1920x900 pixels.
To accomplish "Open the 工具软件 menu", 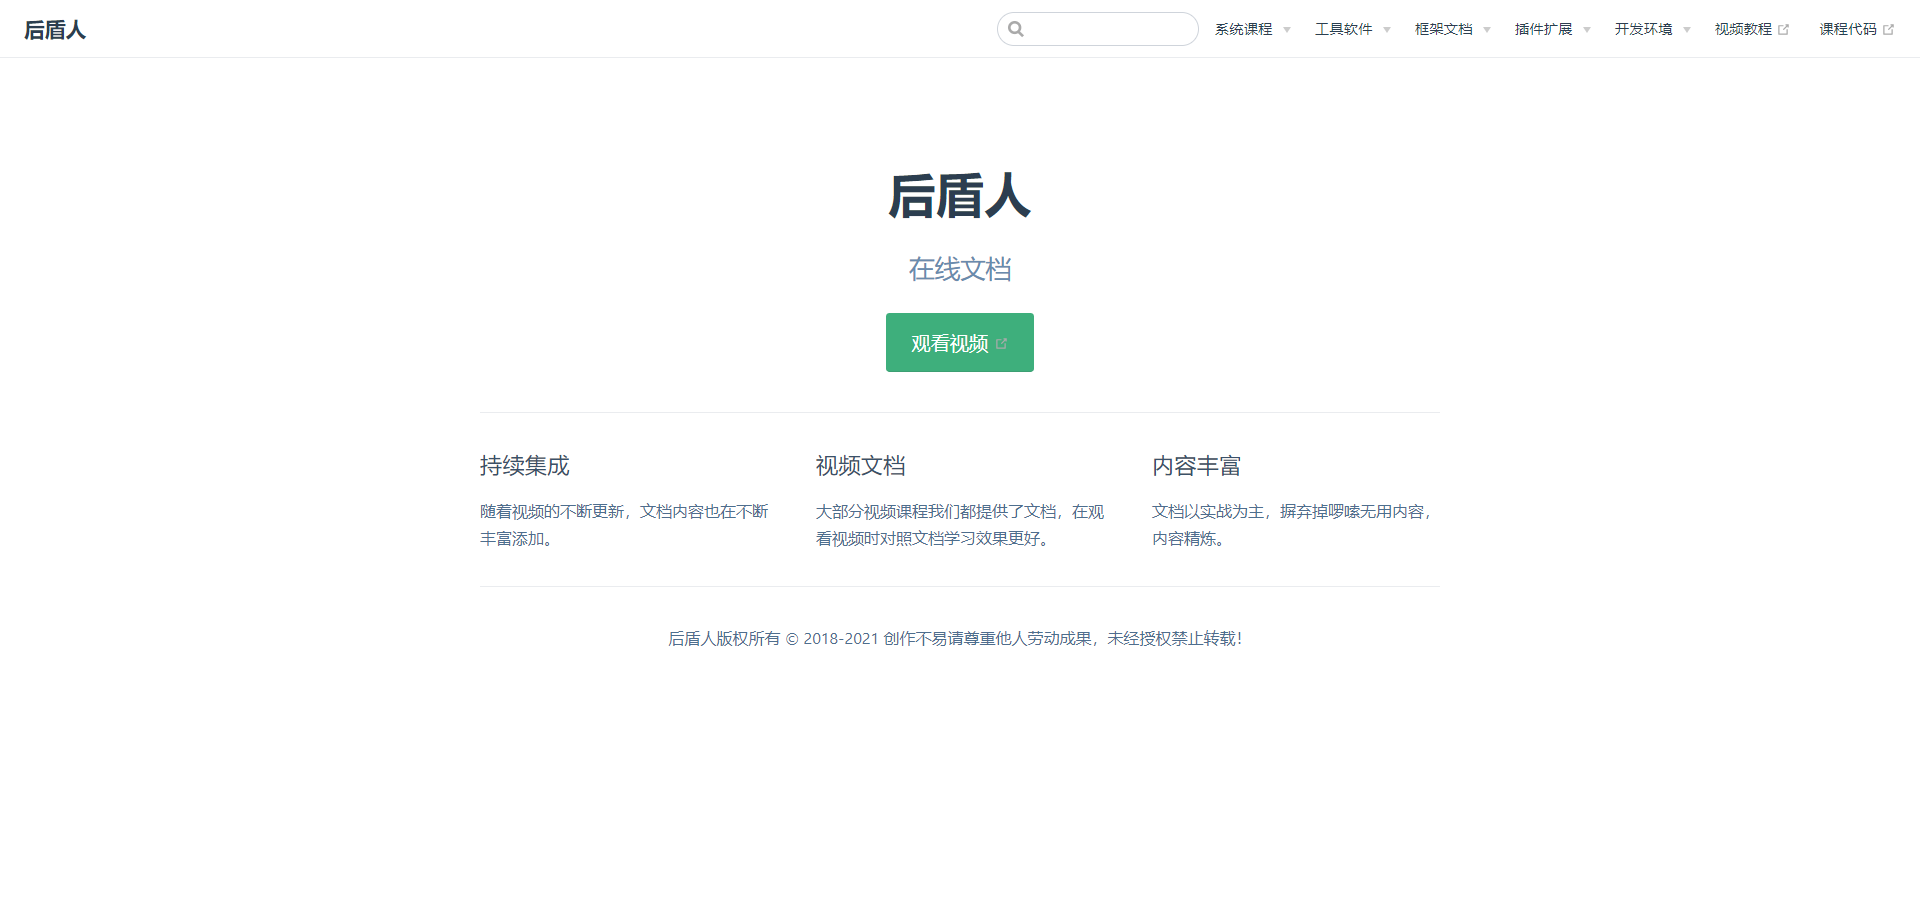I will [1344, 29].
